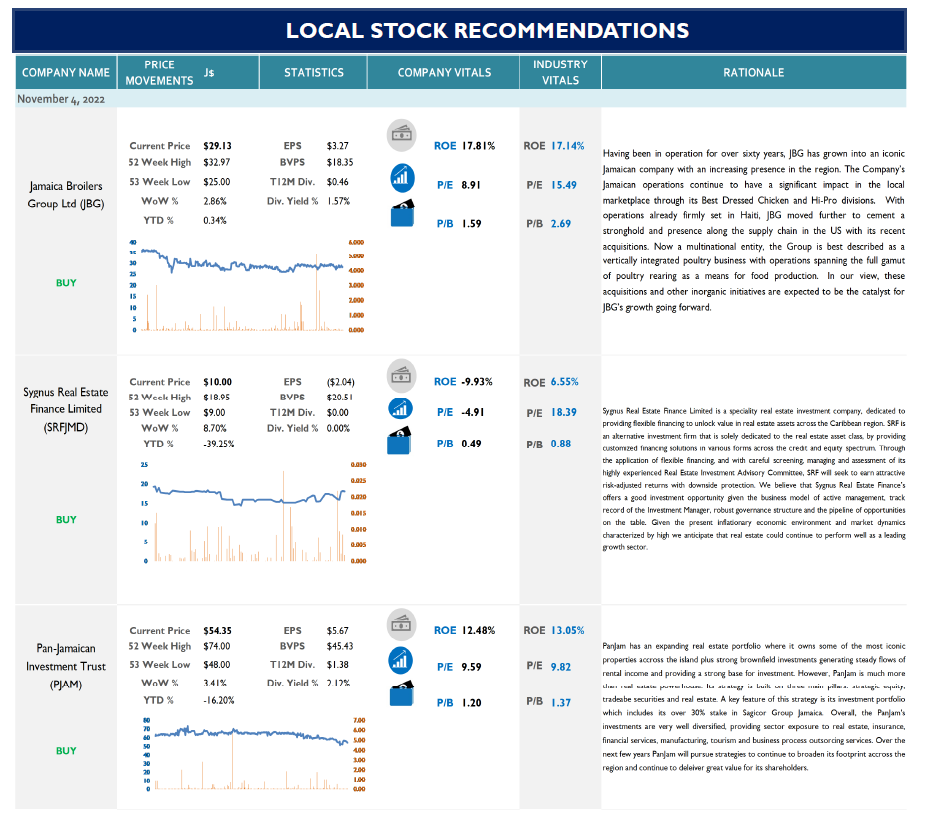Click the Sygnus Real Estate Finance Limited name
Screen dimensions: 932x818
[x=66, y=410]
